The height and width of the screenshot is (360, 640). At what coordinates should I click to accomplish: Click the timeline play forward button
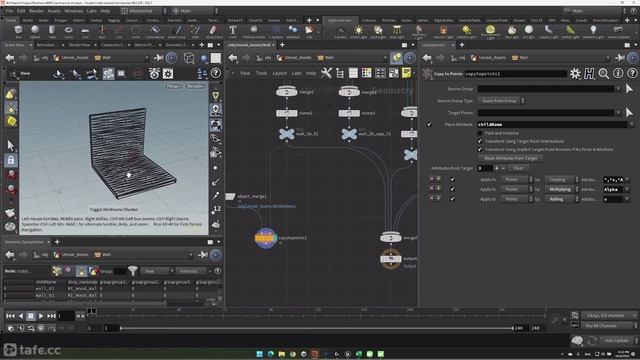tap(41, 316)
